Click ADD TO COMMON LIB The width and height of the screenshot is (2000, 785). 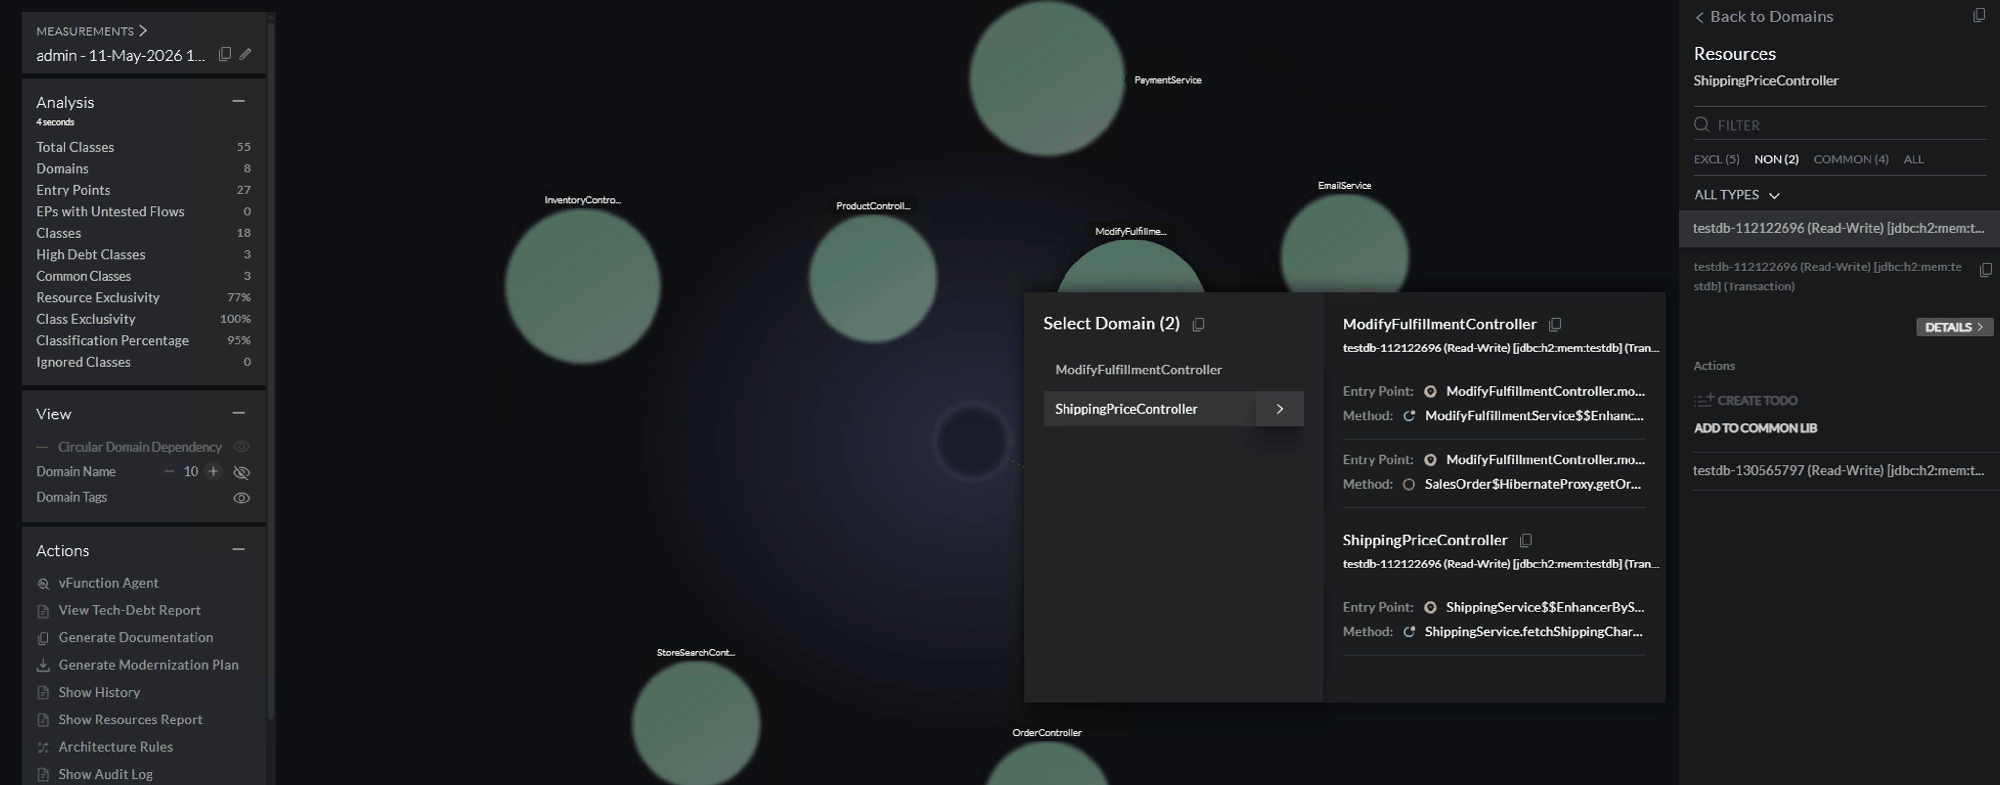click(x=1755, y=428)
